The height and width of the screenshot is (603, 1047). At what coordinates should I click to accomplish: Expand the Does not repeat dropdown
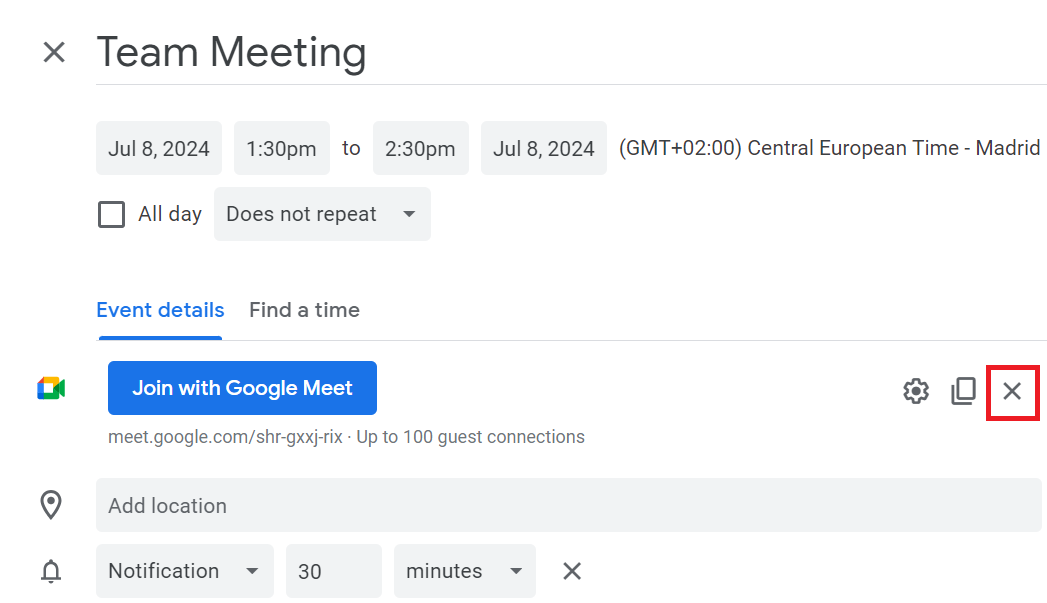click(321, 214)
